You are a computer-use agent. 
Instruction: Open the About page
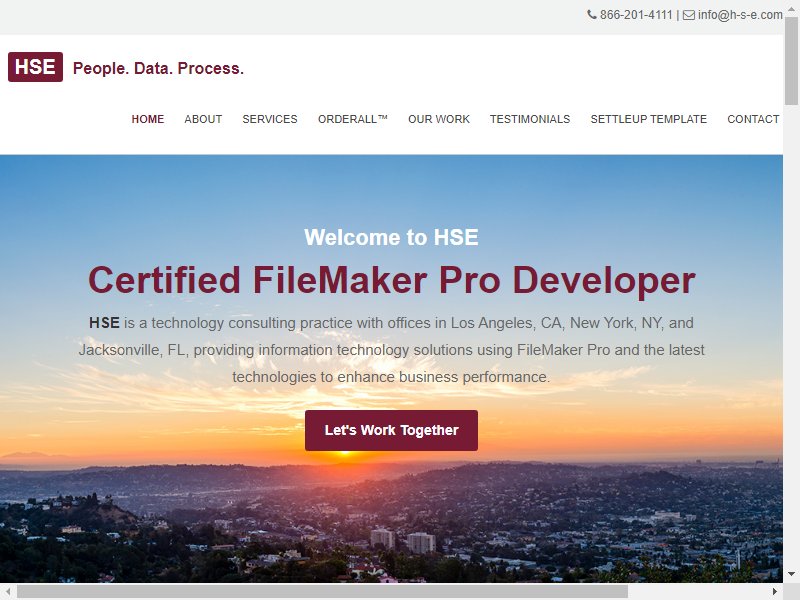point(203,119)
